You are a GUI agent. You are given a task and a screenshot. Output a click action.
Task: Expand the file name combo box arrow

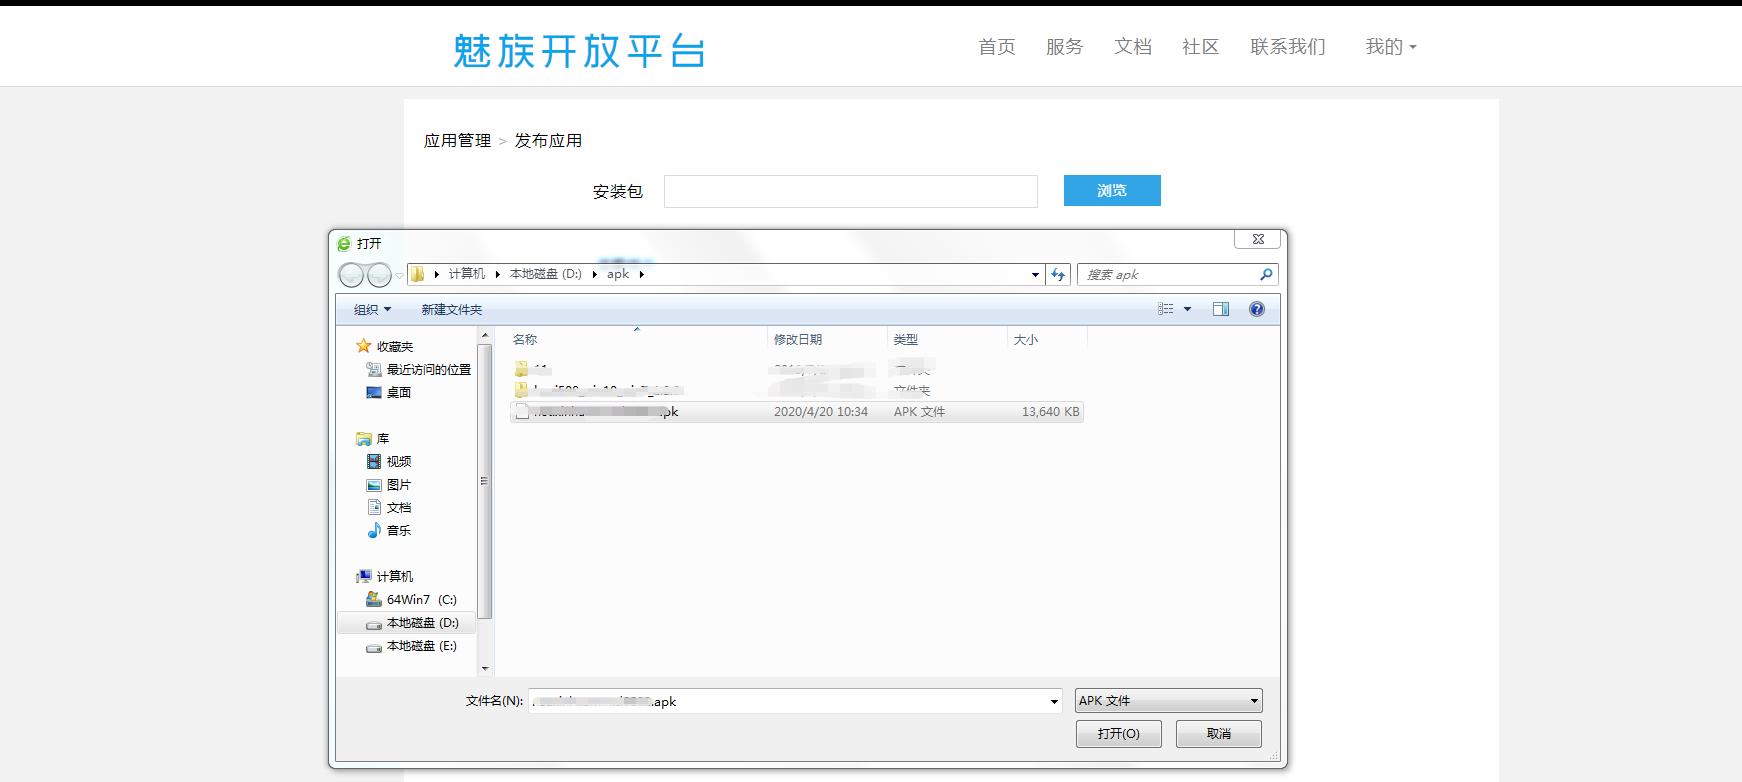click(1054, 701)
